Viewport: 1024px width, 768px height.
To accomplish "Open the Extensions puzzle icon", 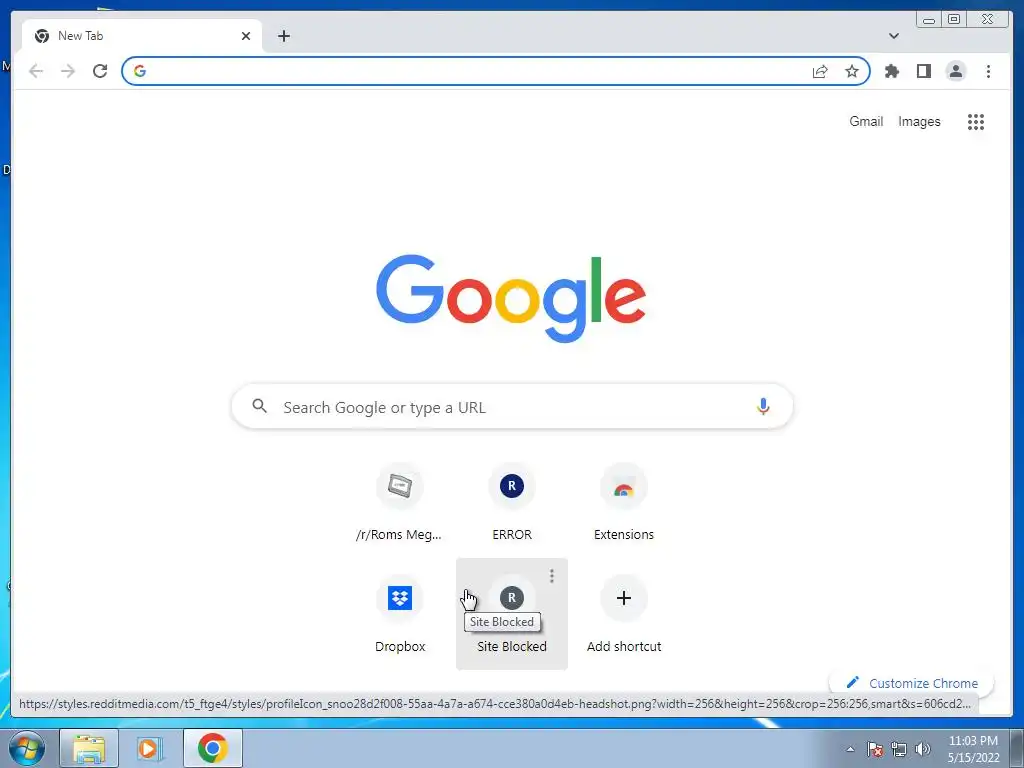I will pos(892,71).
